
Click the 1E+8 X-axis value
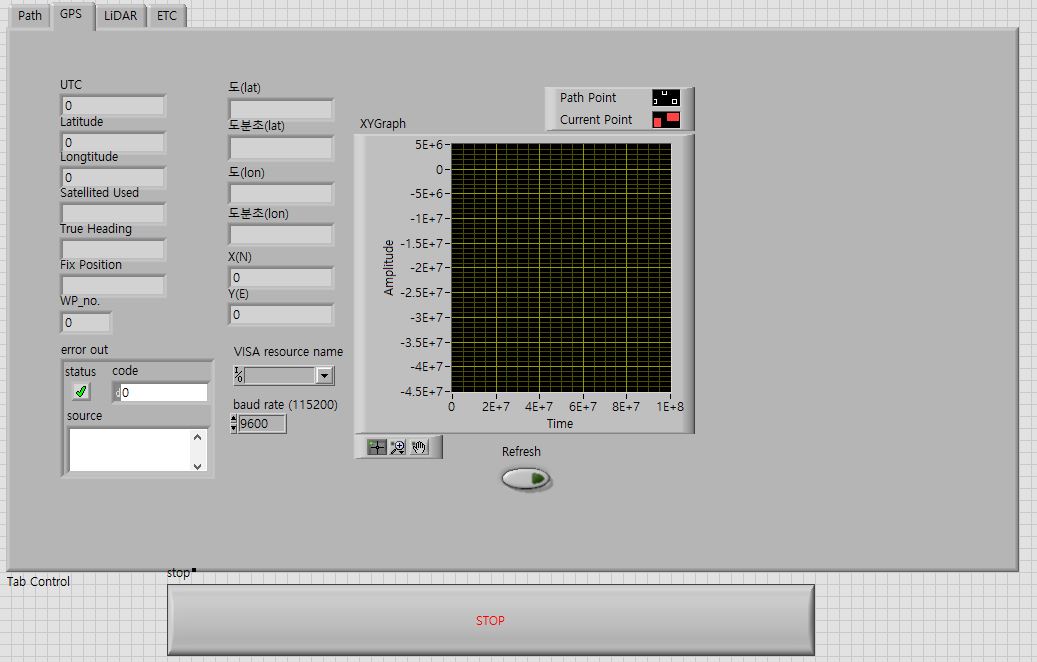click(x=669, y=407)
